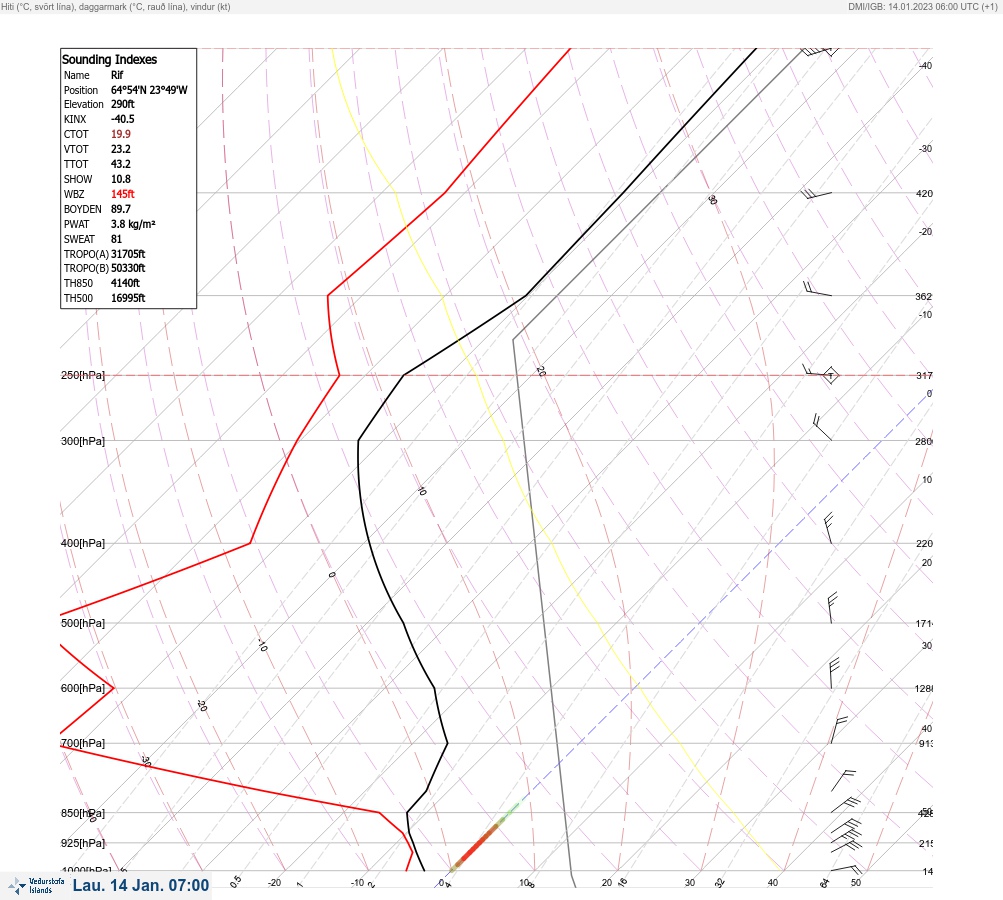
Task: Select the 400[hPa] pressure label
Action: click(x=83, y=543)
